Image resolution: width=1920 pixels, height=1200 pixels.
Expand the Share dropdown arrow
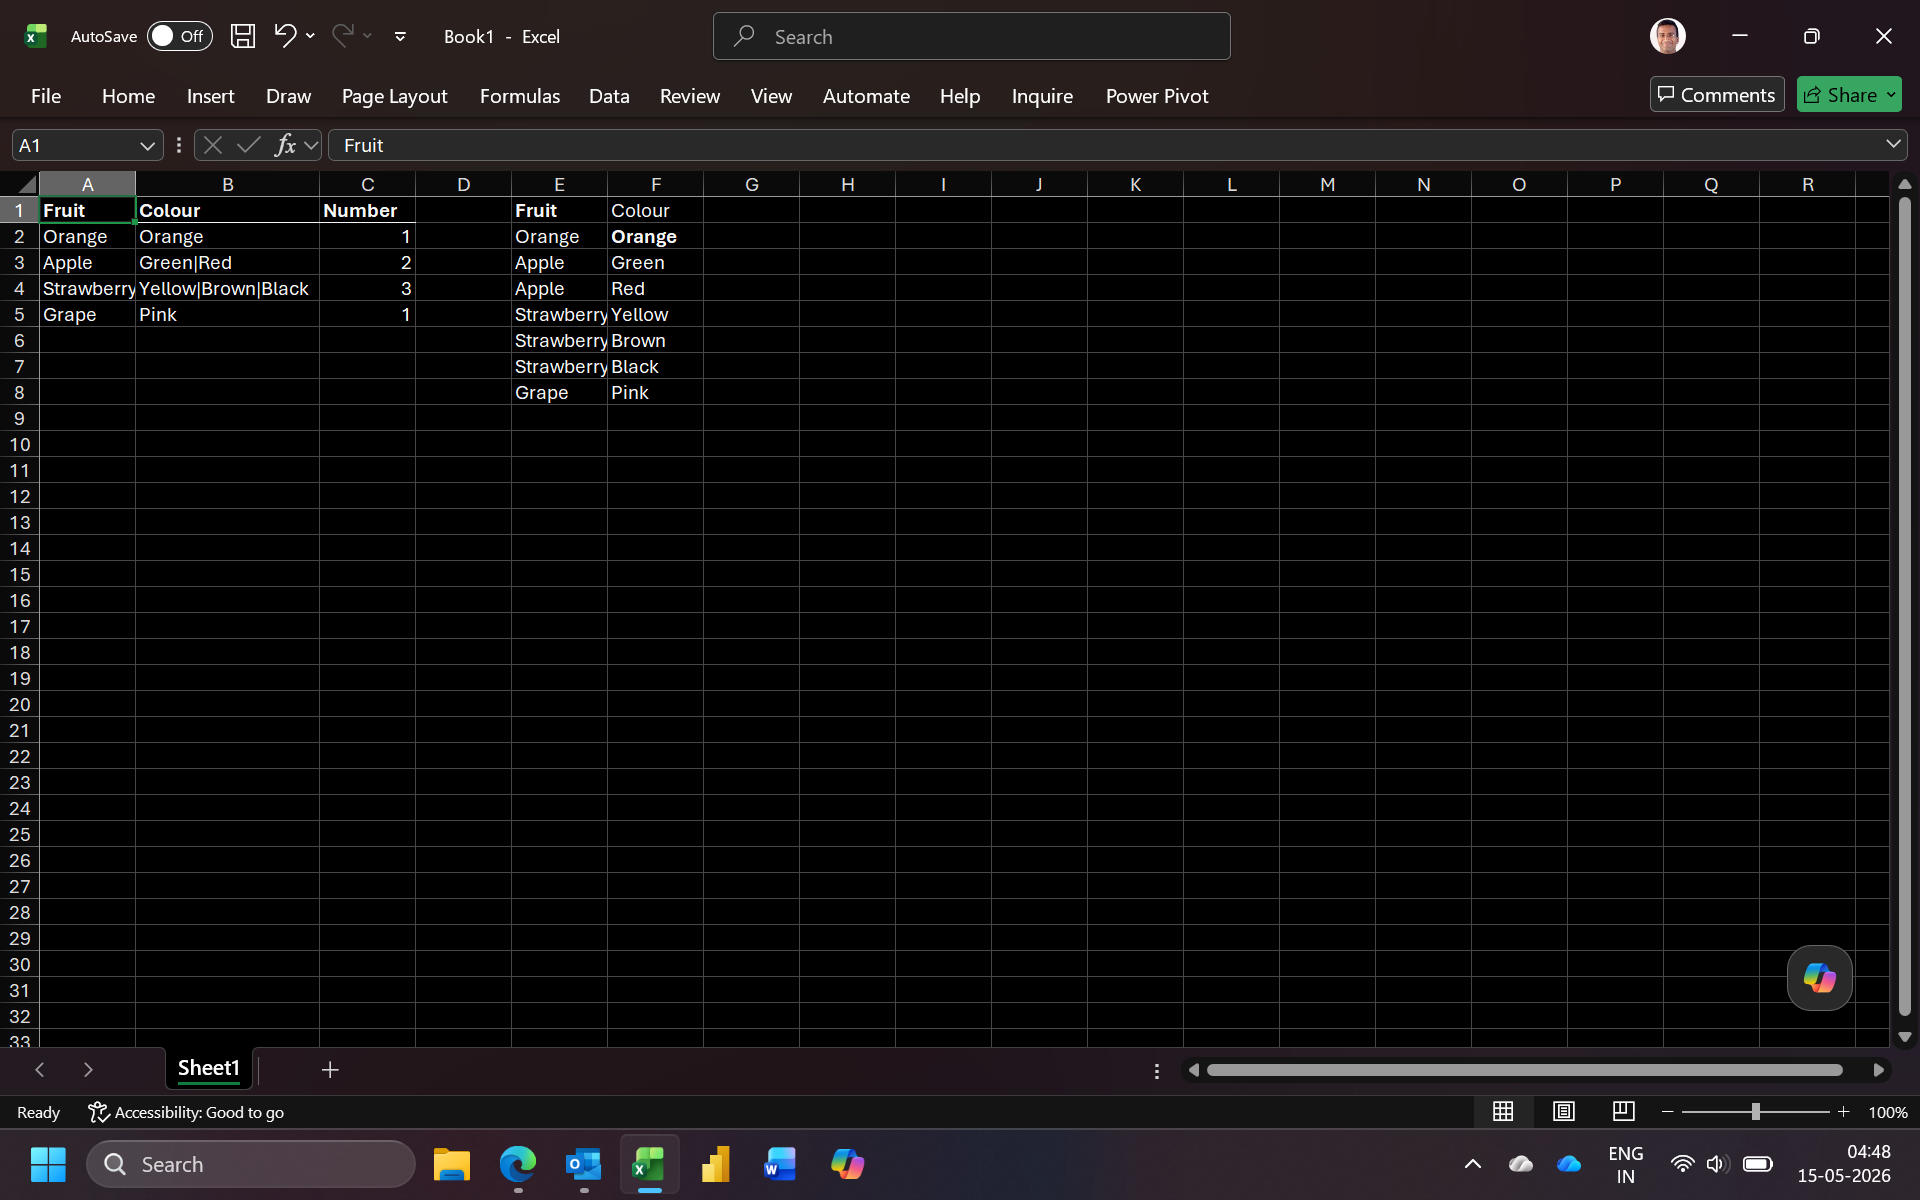(1891, 95)
